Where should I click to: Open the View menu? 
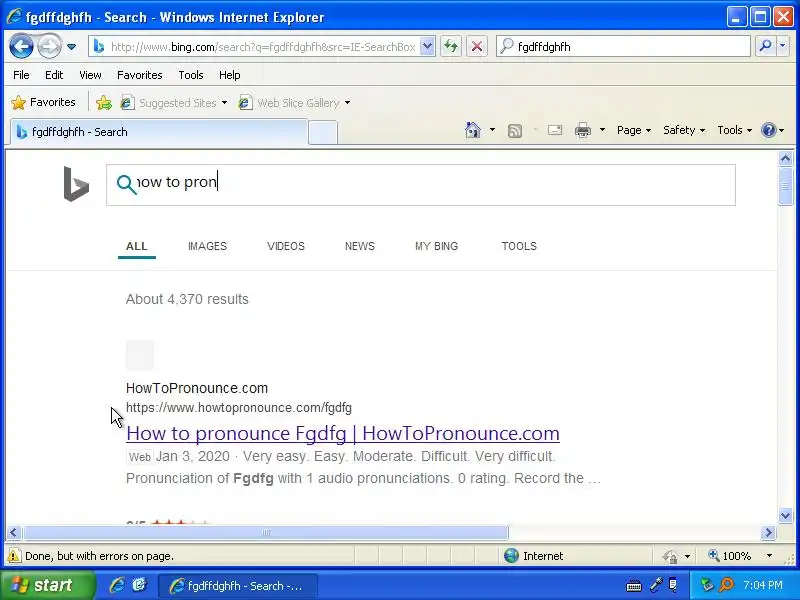(x=90, y=75)
